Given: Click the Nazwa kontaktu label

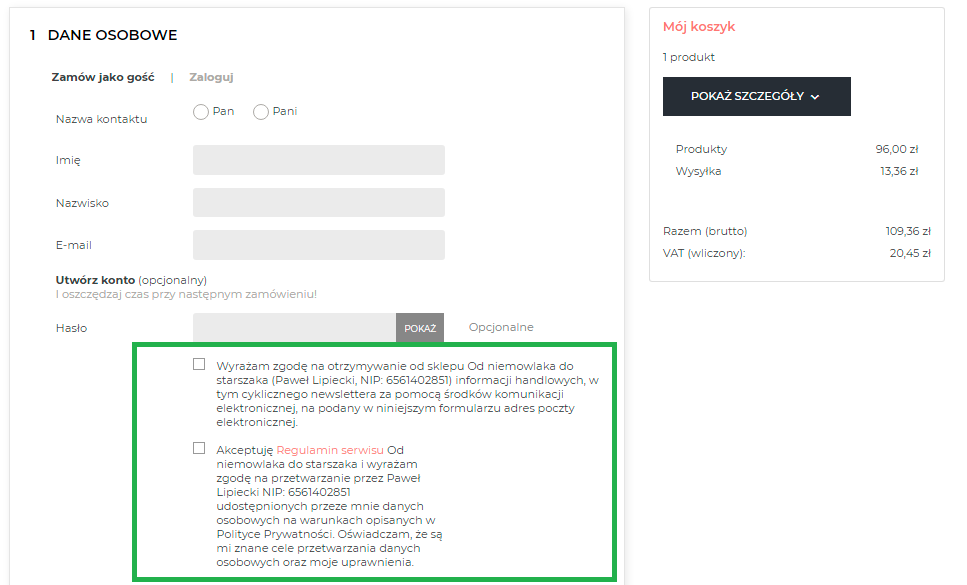Looking at the screenshot, I should click(101, 119).
